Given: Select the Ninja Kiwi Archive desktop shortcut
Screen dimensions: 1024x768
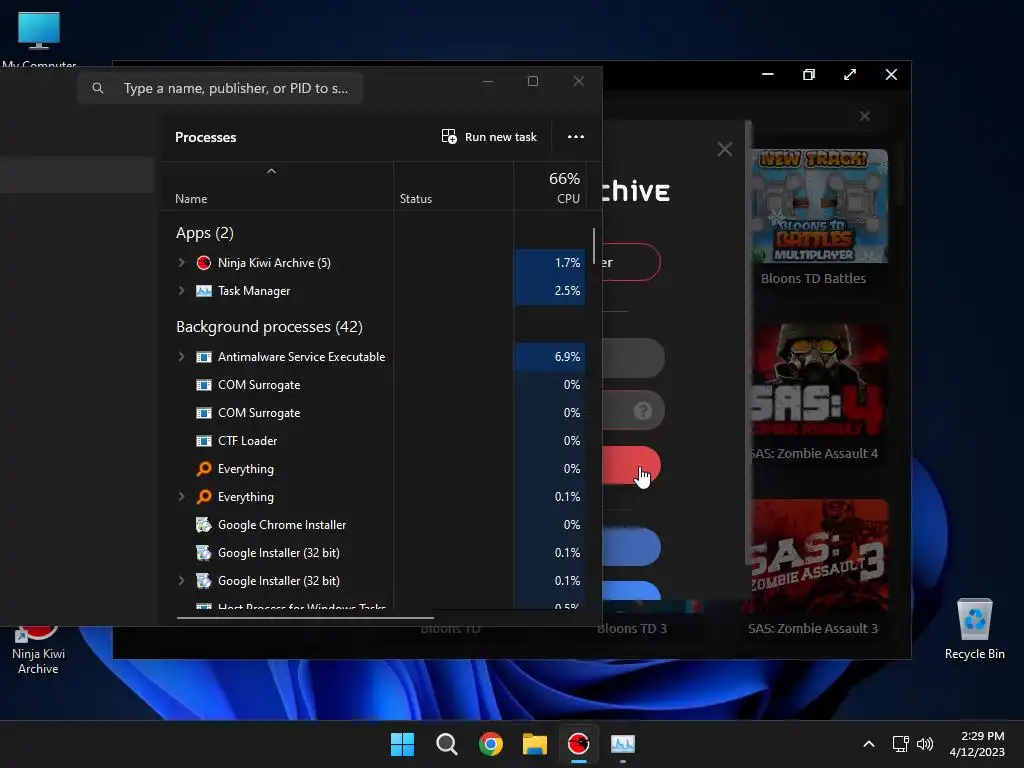Looking at the screenshot, I should click(x=38, y=651).
